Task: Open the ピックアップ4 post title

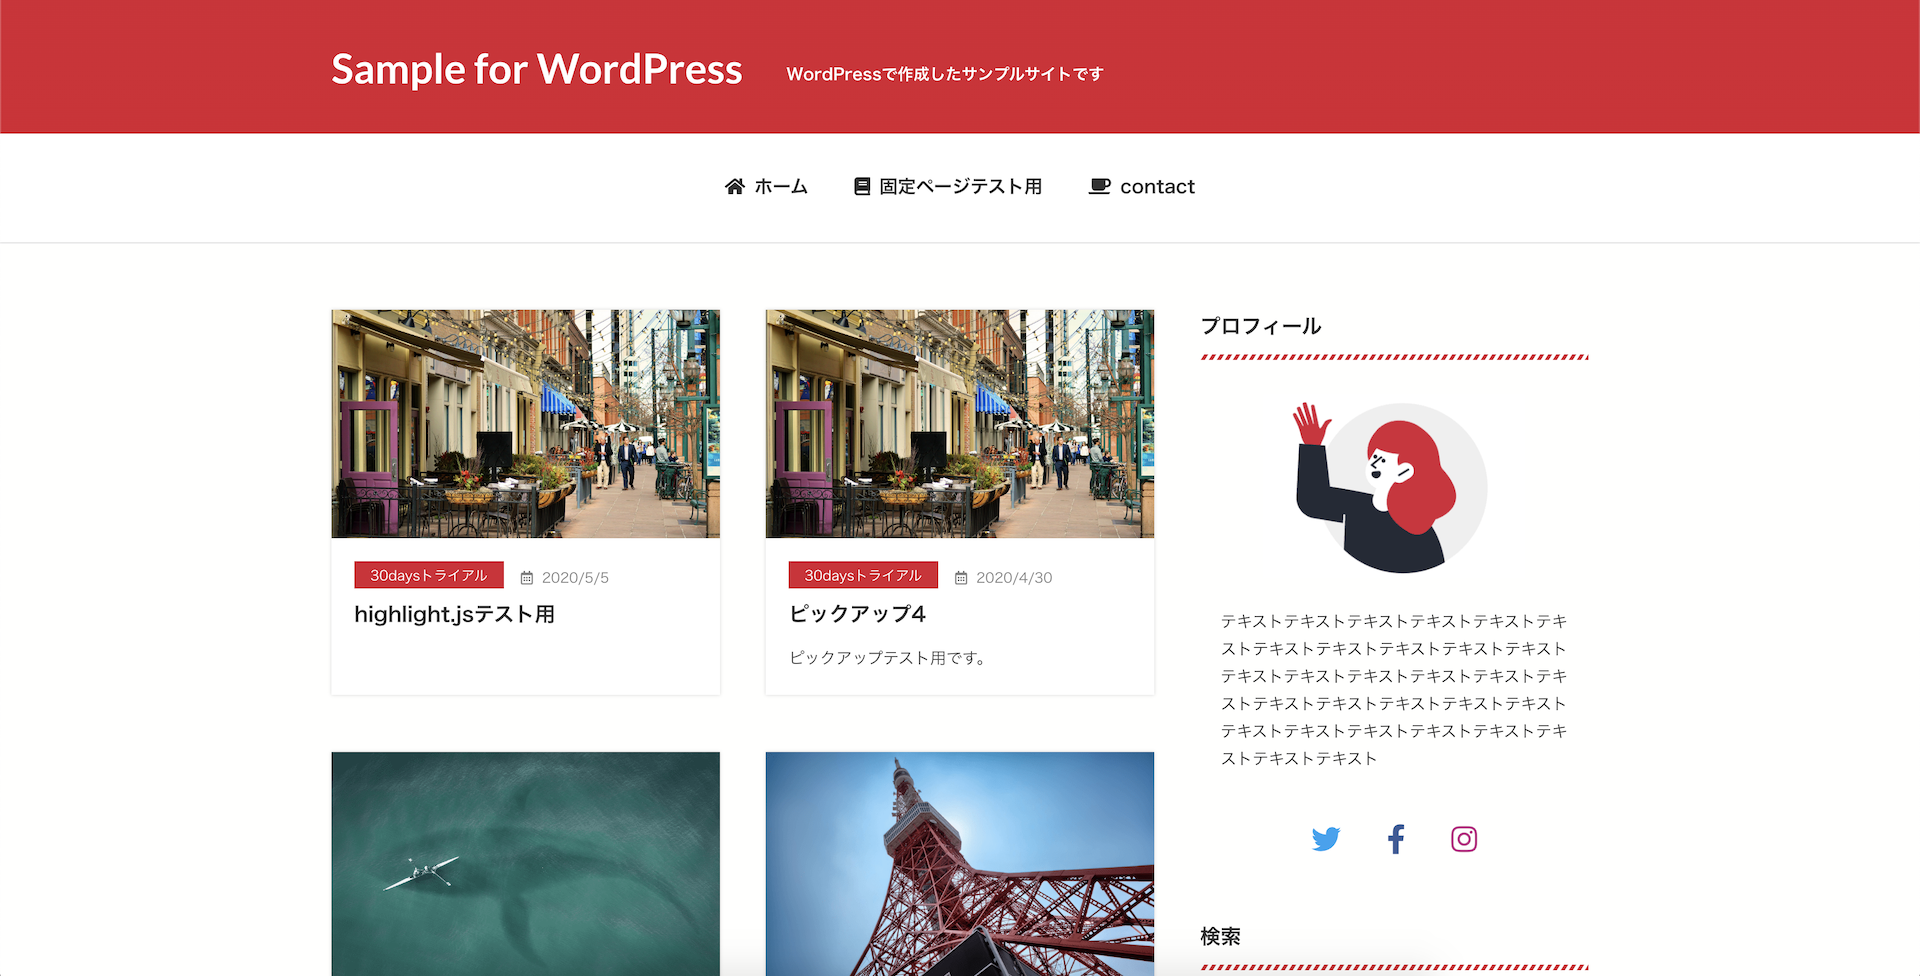Action: click(x=858, y=613)
